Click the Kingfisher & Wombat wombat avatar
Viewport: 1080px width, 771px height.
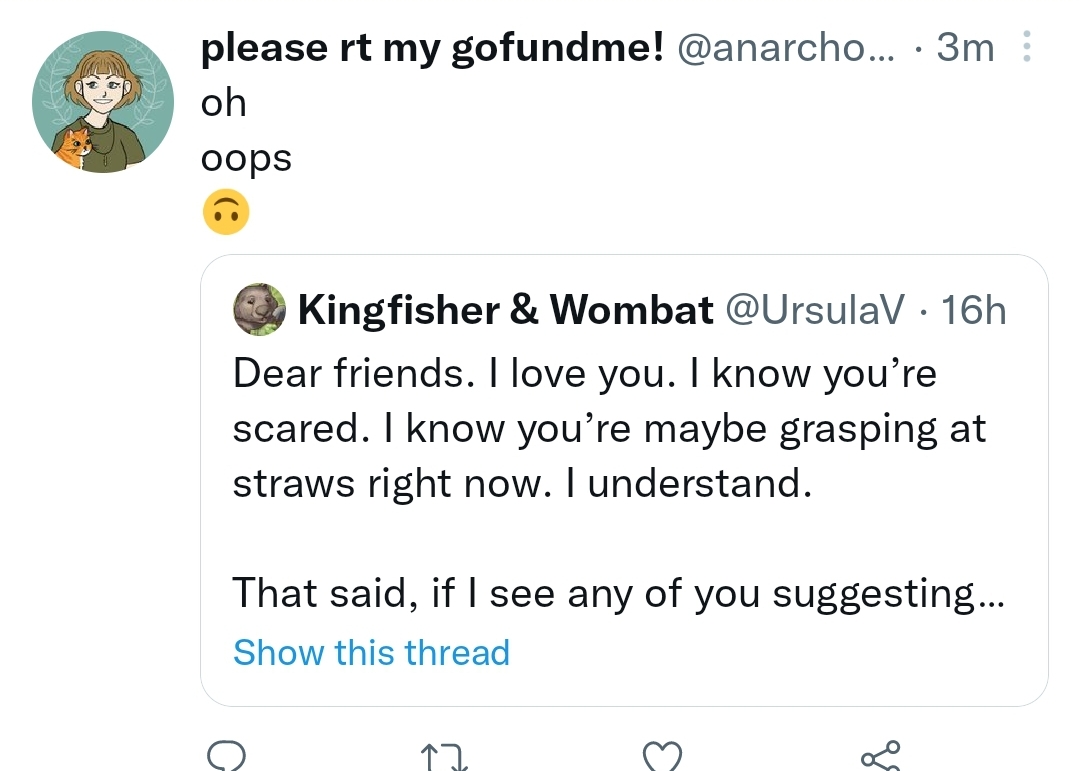[260, 309]
